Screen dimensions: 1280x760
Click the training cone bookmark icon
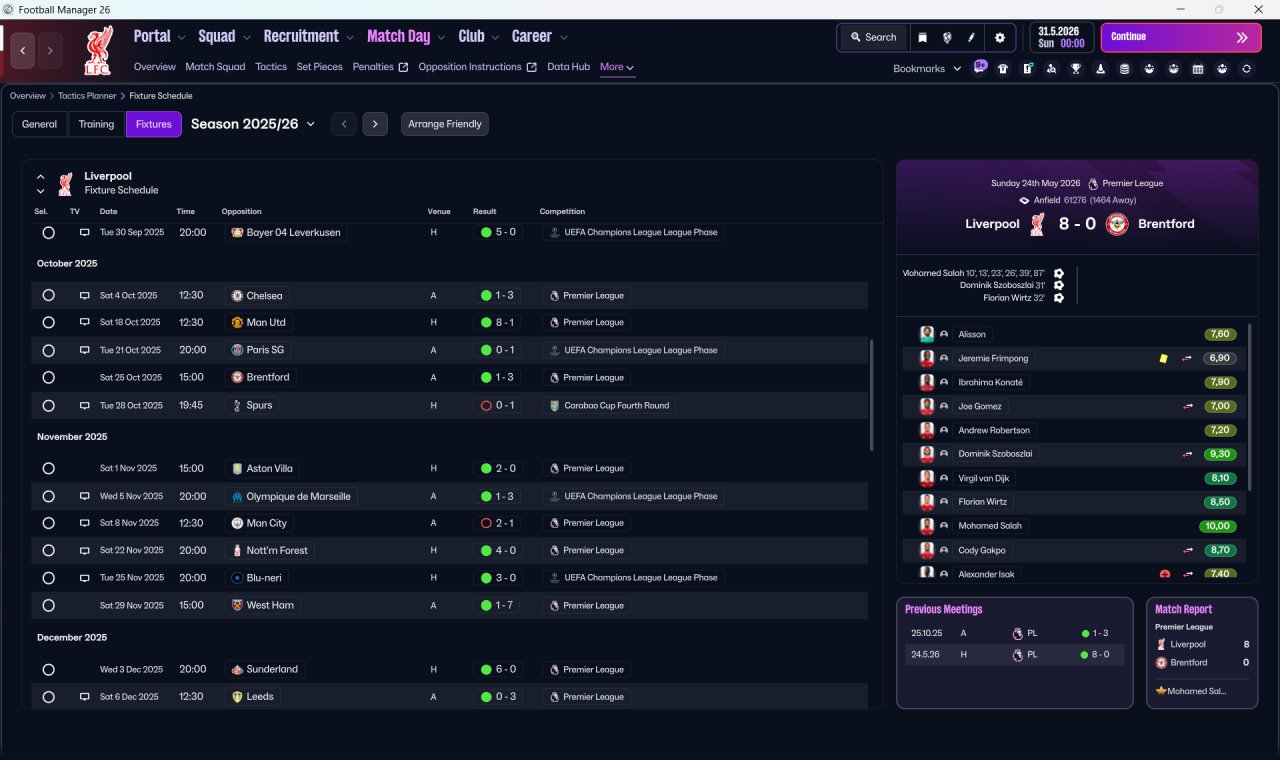pos(1100,69)
